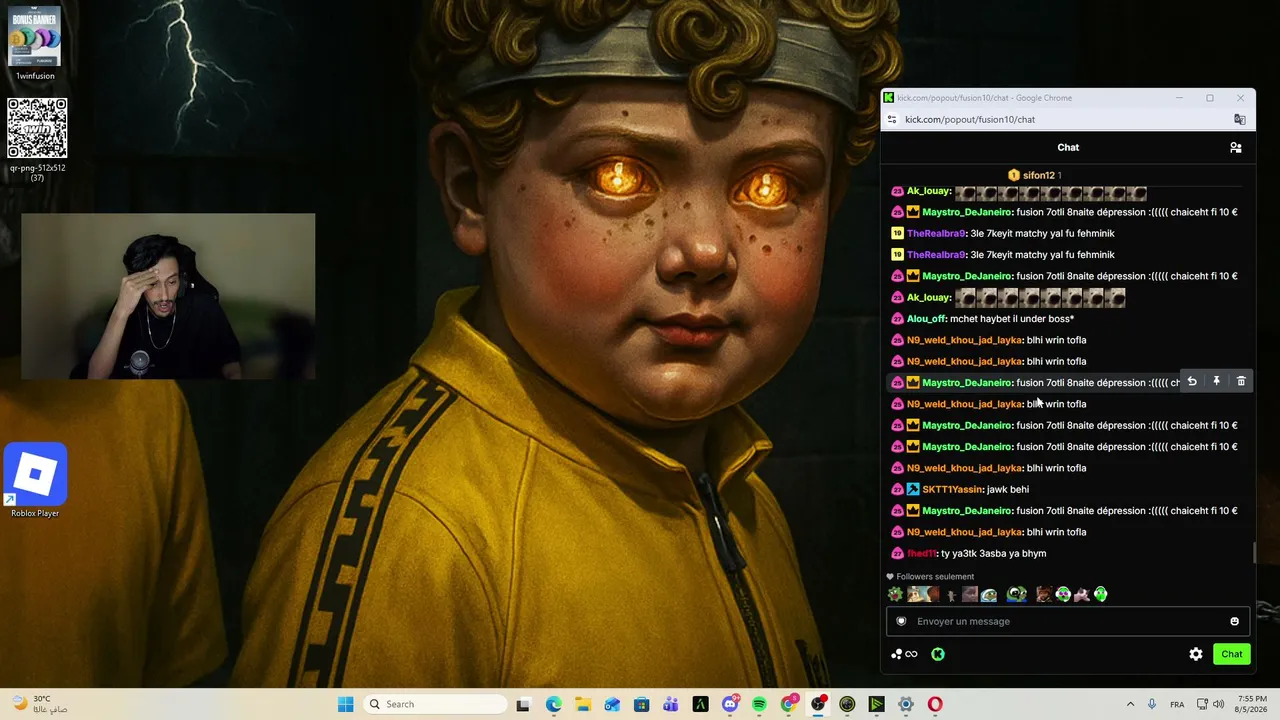Click the green Kick logo below message box

click(938, 654)
